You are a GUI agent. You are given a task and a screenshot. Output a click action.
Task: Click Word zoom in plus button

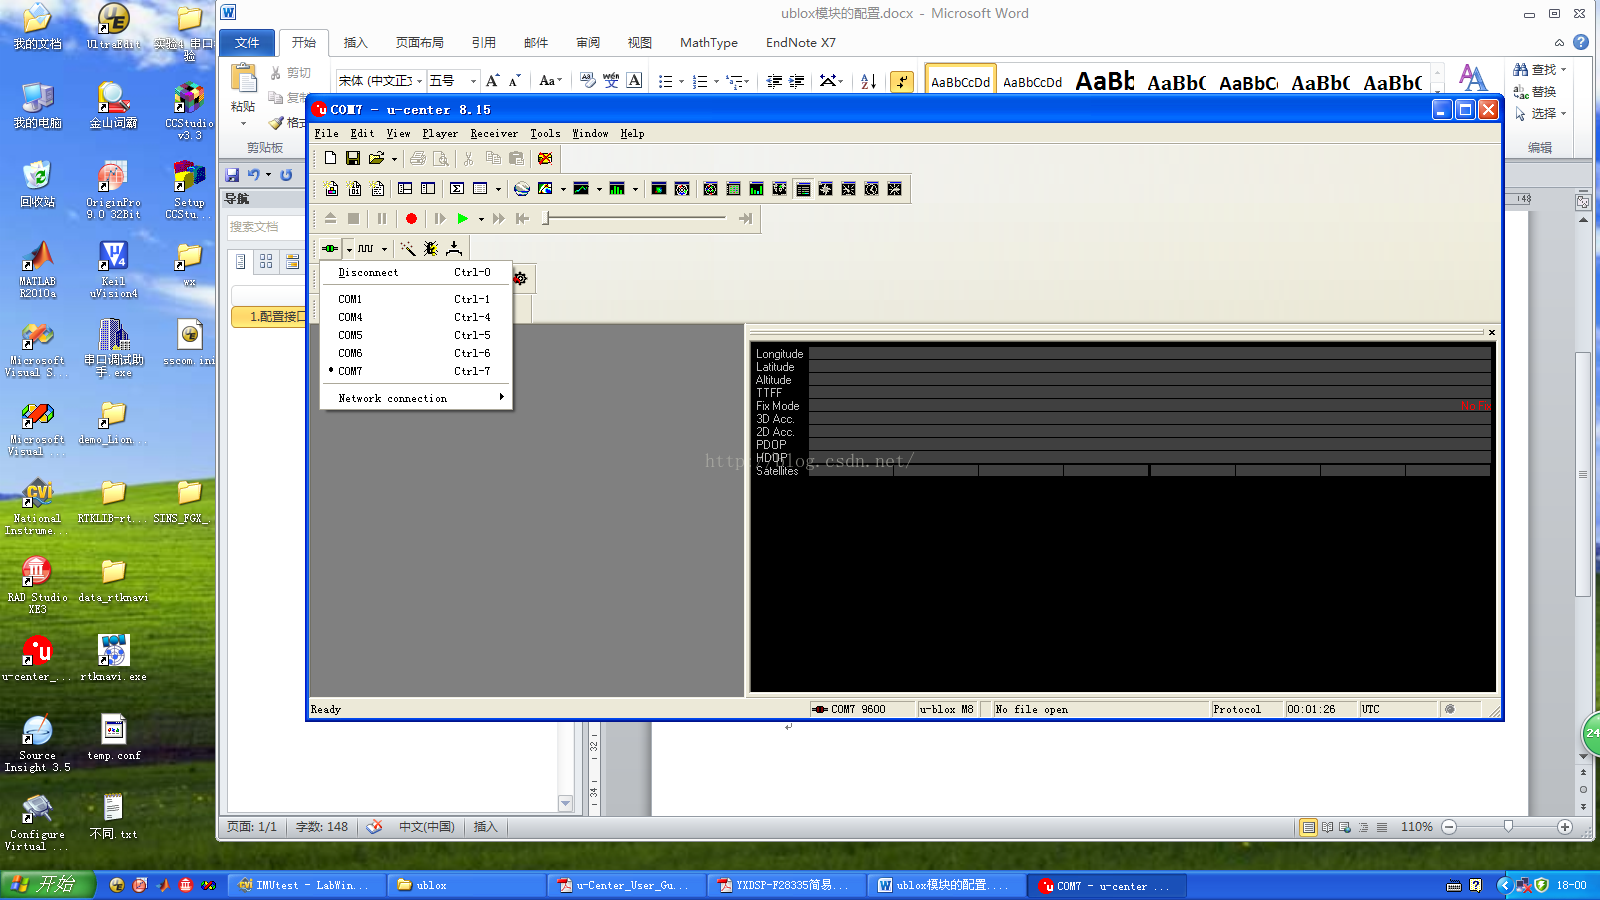[x=1565, y=827]
